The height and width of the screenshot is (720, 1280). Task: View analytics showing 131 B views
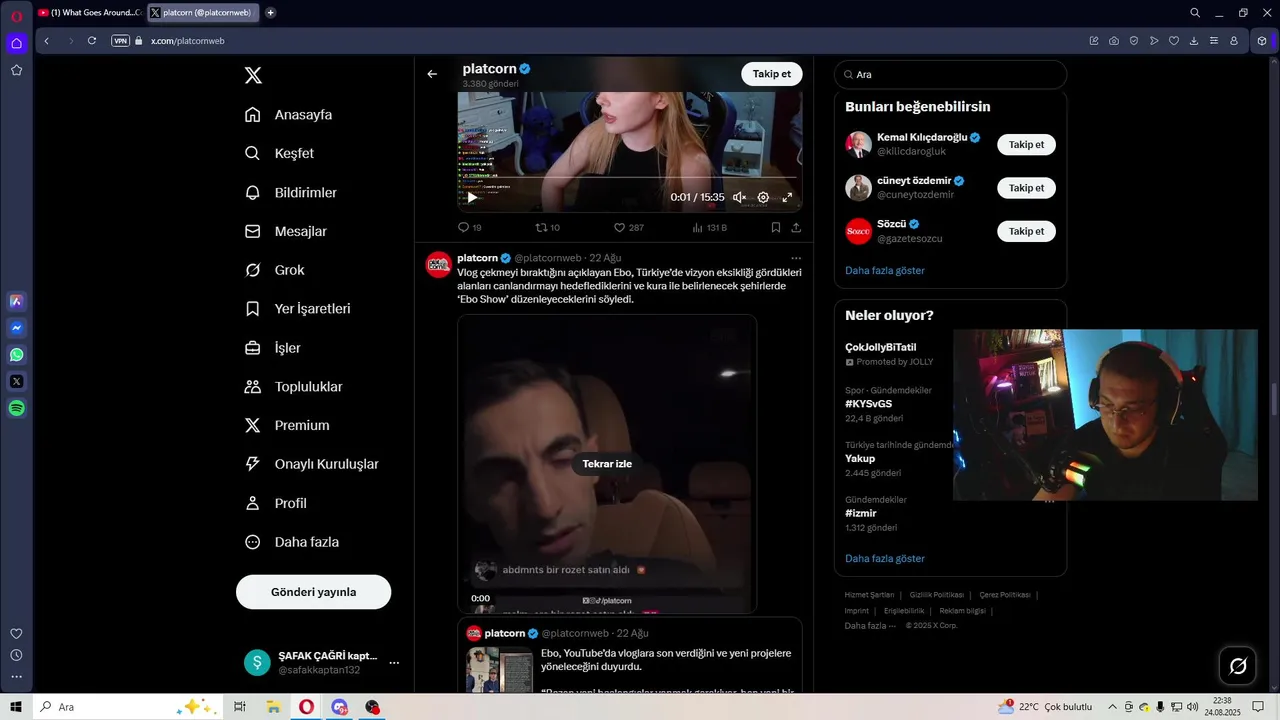coord(709,228)
